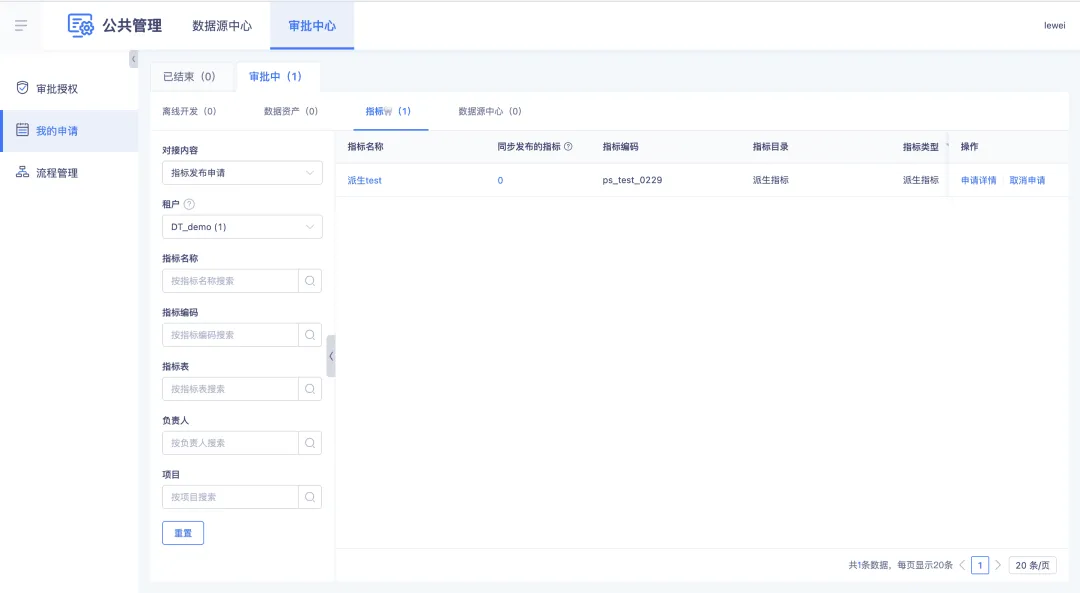Select page 1 in pagination
Screen dimensions: 1080x593
point(980,565)
